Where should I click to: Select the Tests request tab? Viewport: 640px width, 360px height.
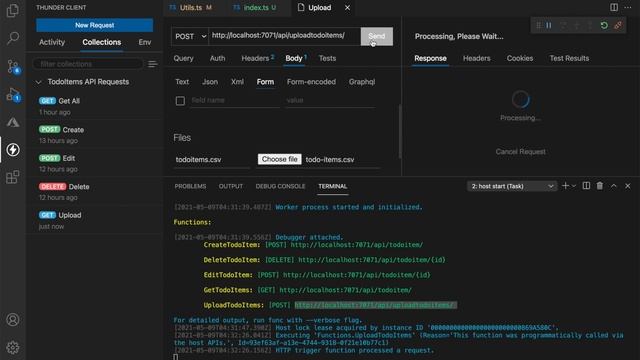pos(327,58)
